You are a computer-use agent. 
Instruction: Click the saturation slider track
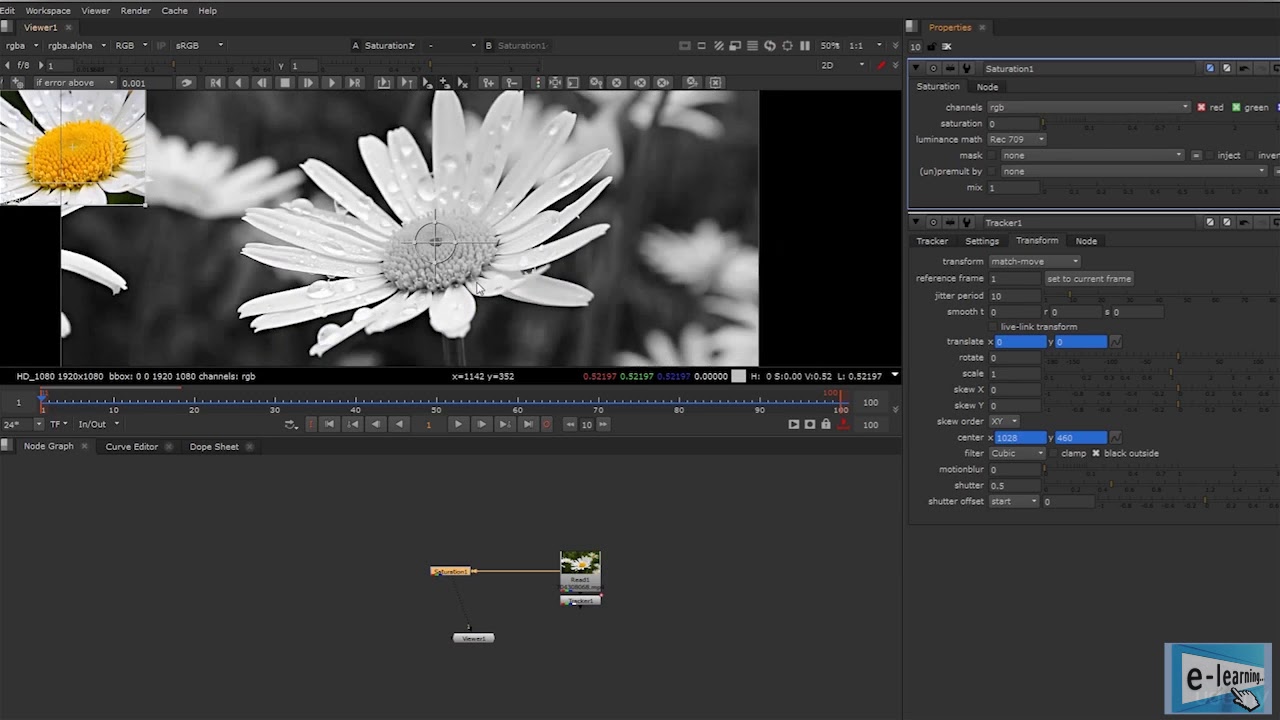pyautogui.click(x=1150, y=124)
